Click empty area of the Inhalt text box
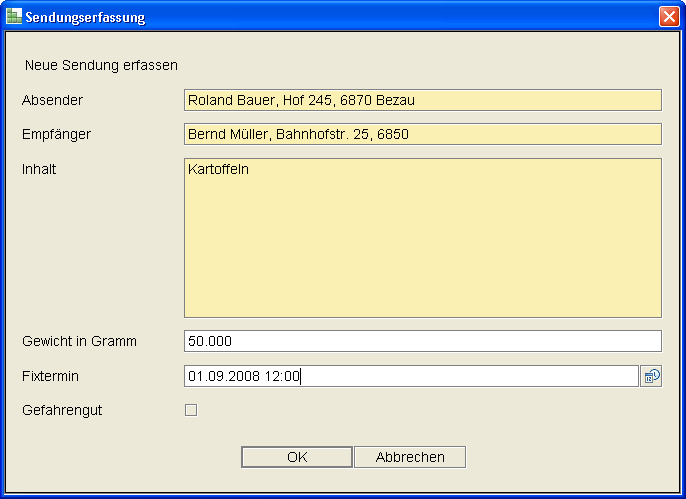 pos(422,250)
